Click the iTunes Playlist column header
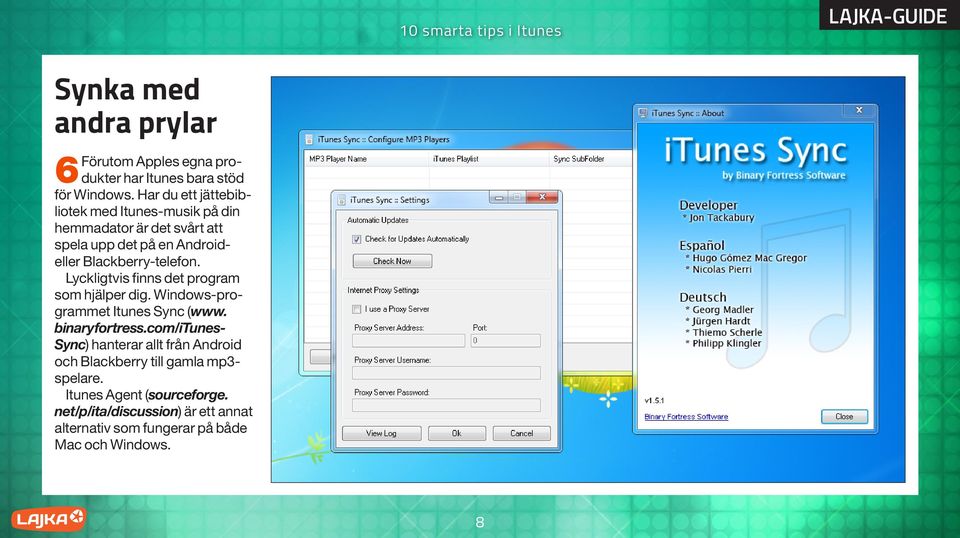 coord(489,159)
